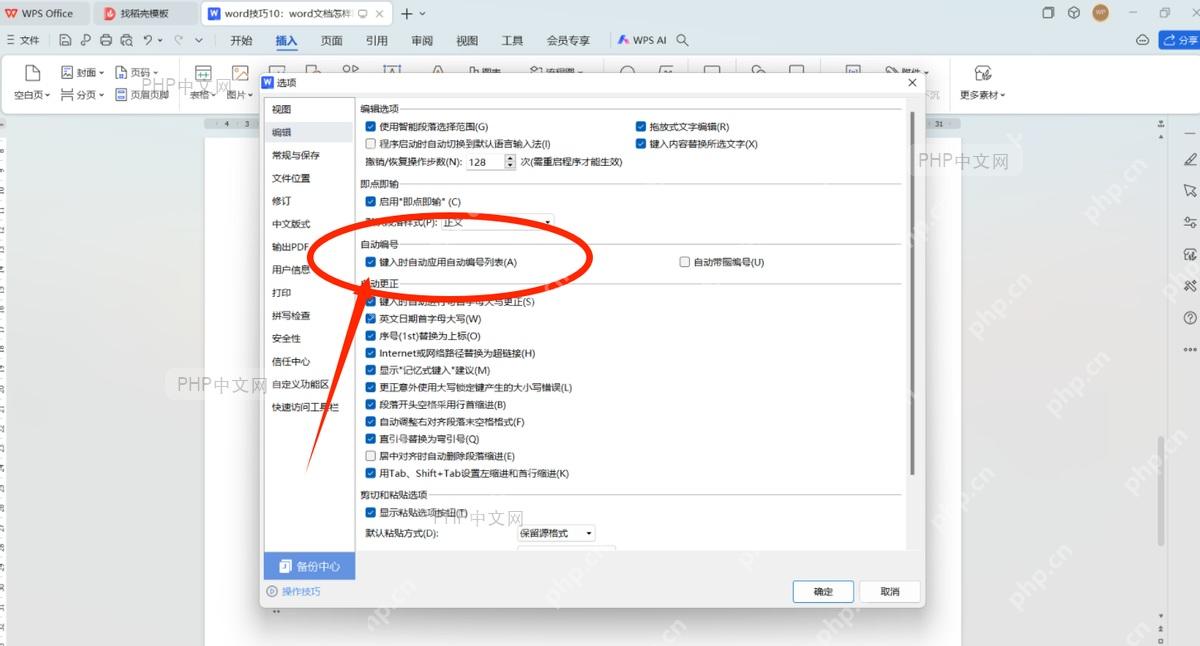Toggle 显示粘贴选项按钮(T) checkbox
The image size is (1200, 646).
(x=371, y=513)
